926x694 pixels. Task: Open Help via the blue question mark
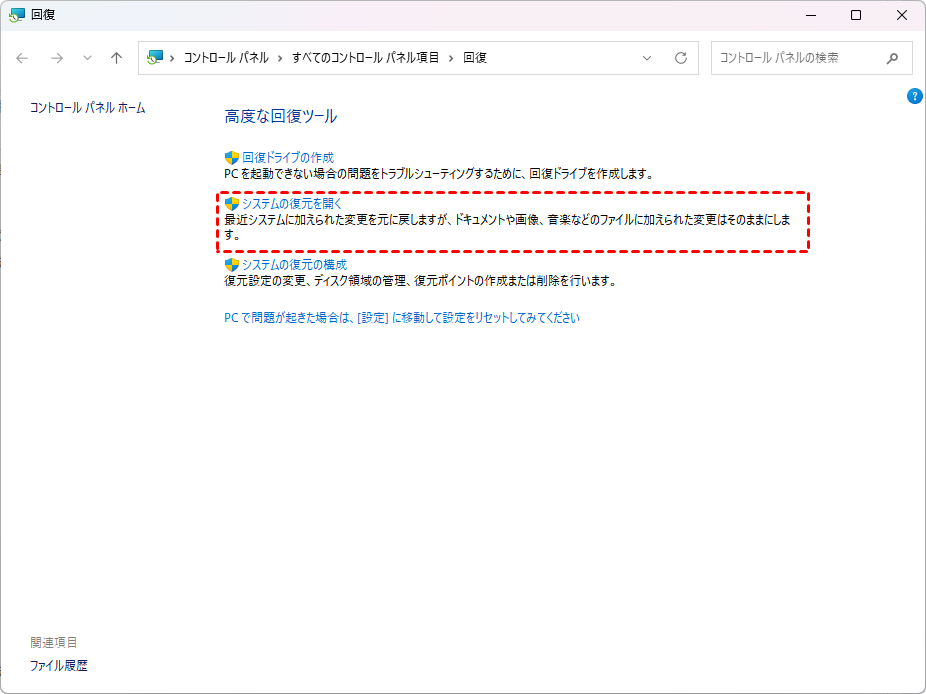tap(914, 96)
